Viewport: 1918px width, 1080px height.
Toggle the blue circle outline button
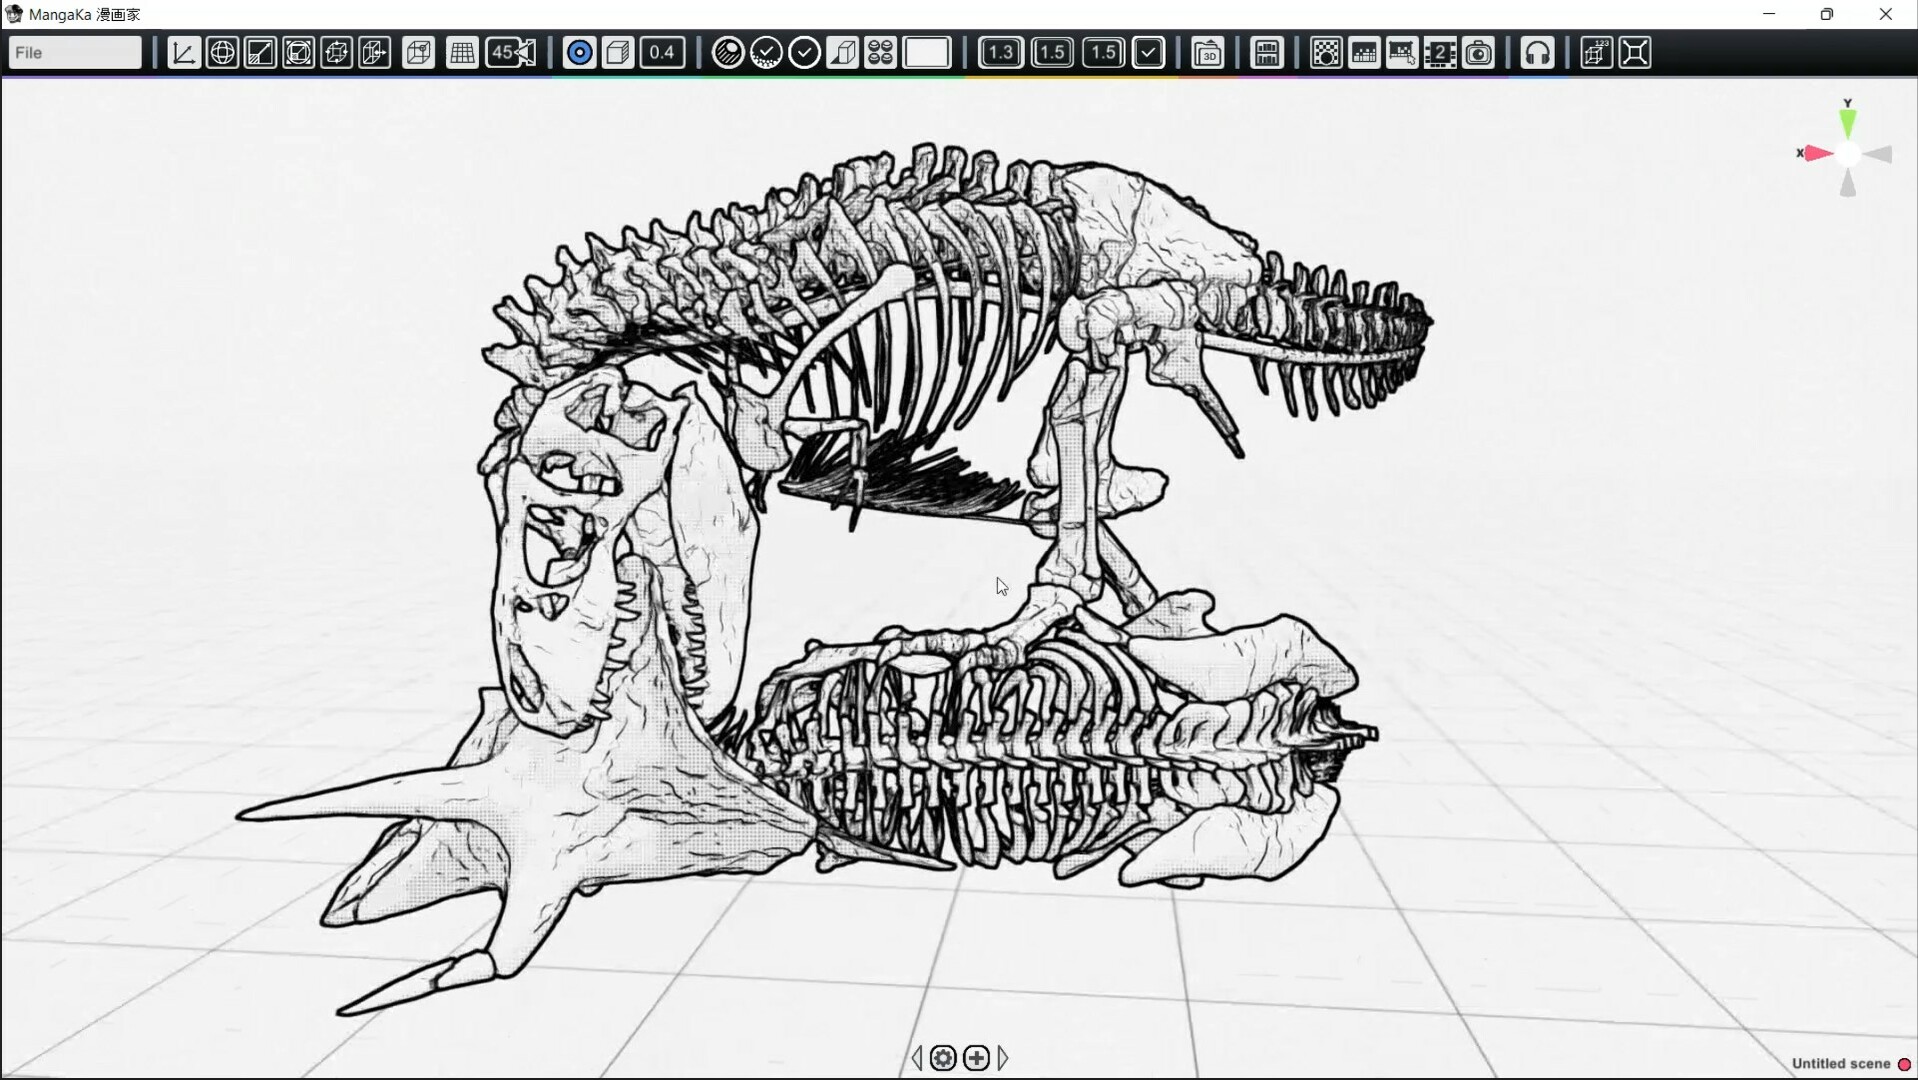pyautogui.click(x=579, y=53)
